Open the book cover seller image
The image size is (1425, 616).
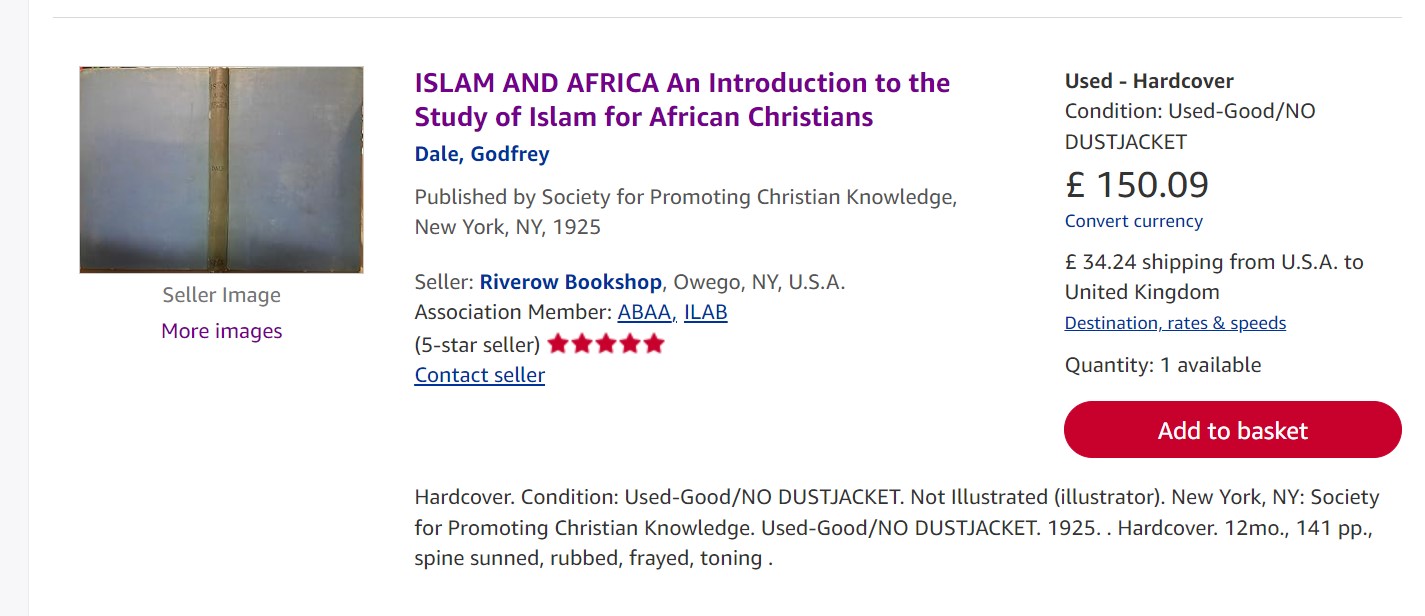tap(221, 170)
